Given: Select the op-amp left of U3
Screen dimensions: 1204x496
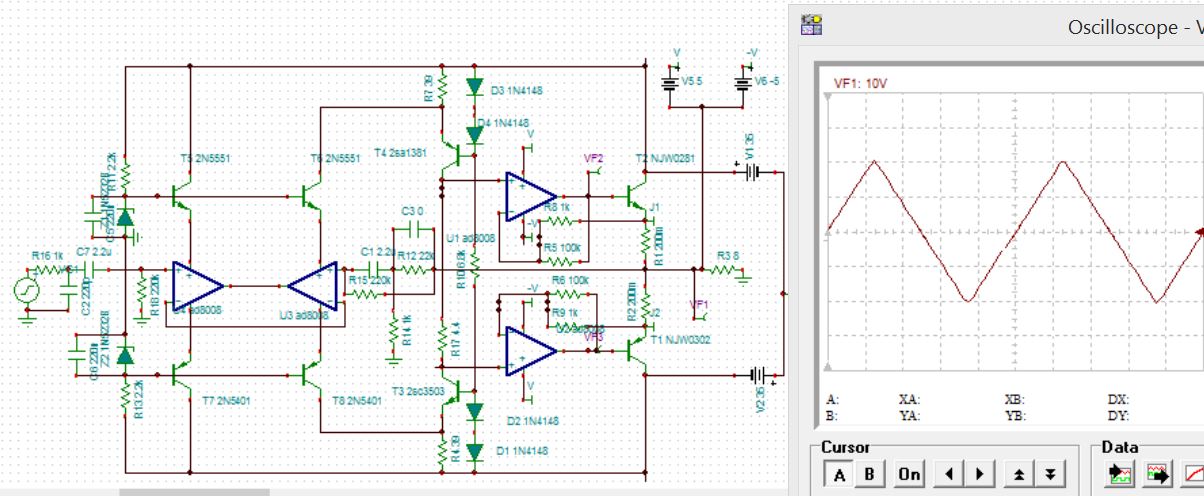Looking at the screenshot, I should [197, 287].
